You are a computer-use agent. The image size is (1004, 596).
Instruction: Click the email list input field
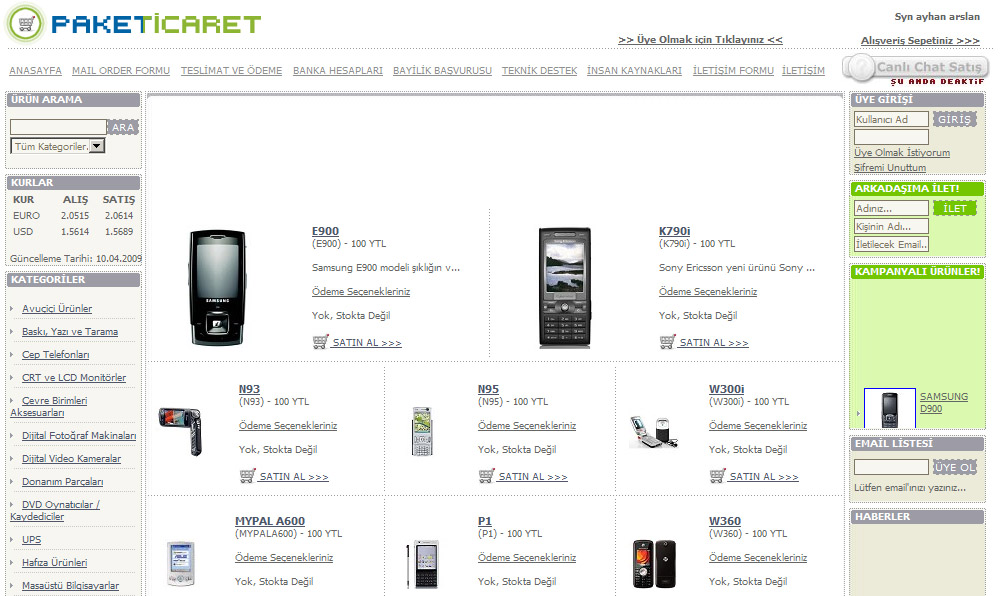click(891, 467)
